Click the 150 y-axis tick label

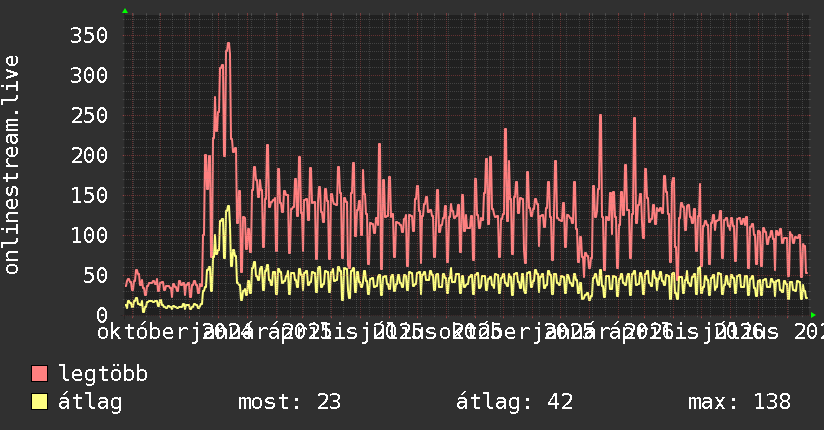pyautogui.click(x=89, y=196)
